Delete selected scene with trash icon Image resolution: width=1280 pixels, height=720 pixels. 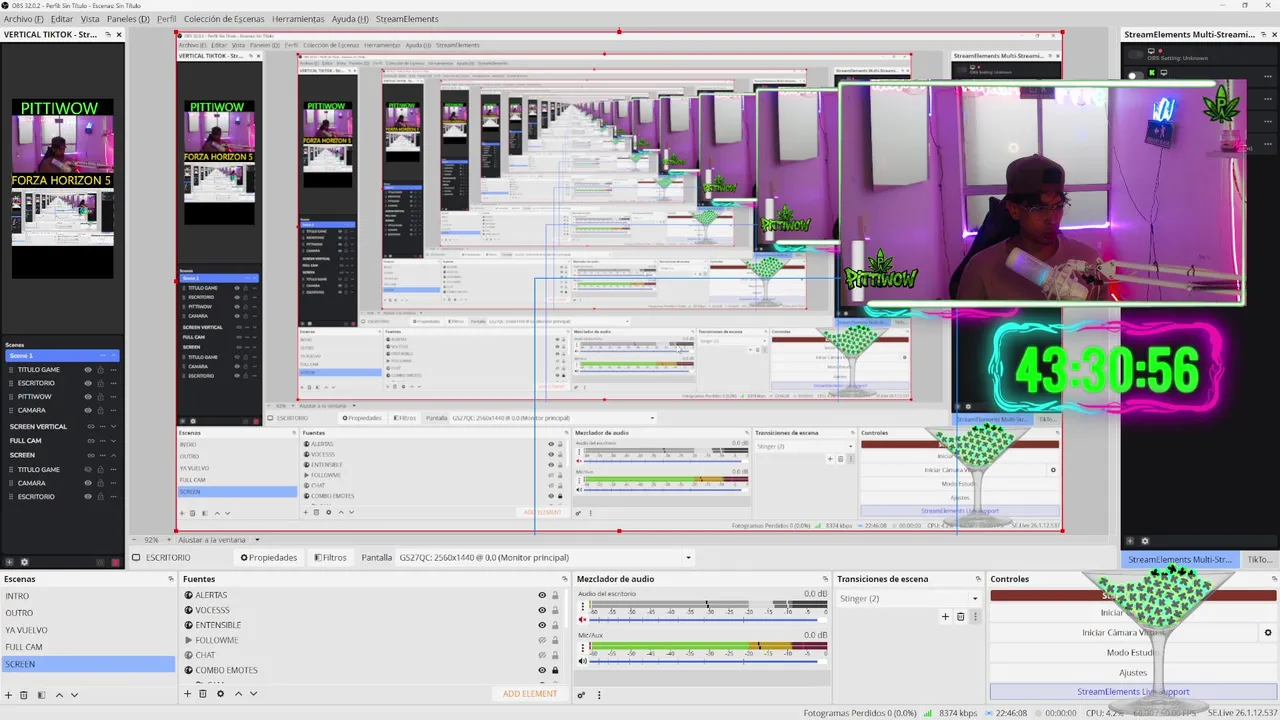[25, 695]
